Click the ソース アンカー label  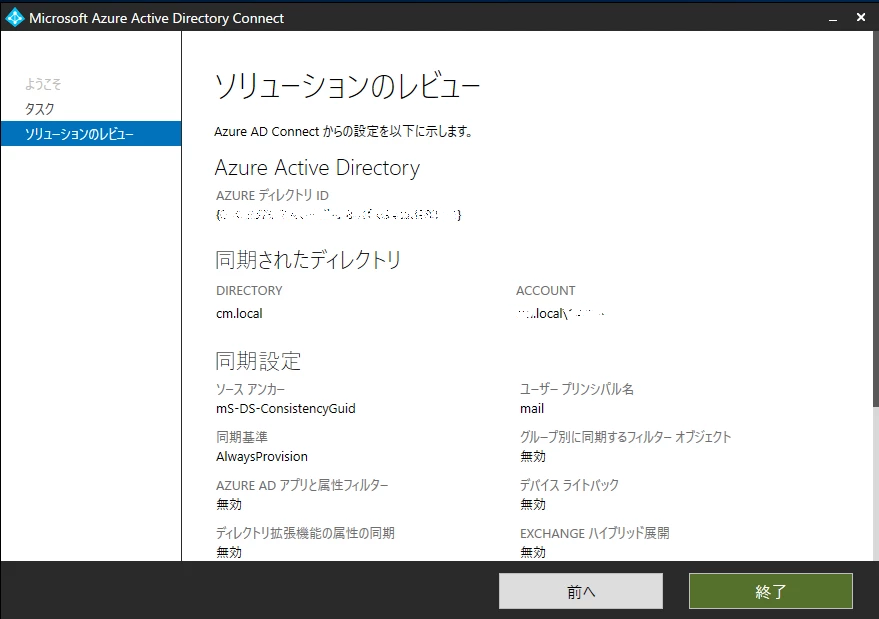251,389
